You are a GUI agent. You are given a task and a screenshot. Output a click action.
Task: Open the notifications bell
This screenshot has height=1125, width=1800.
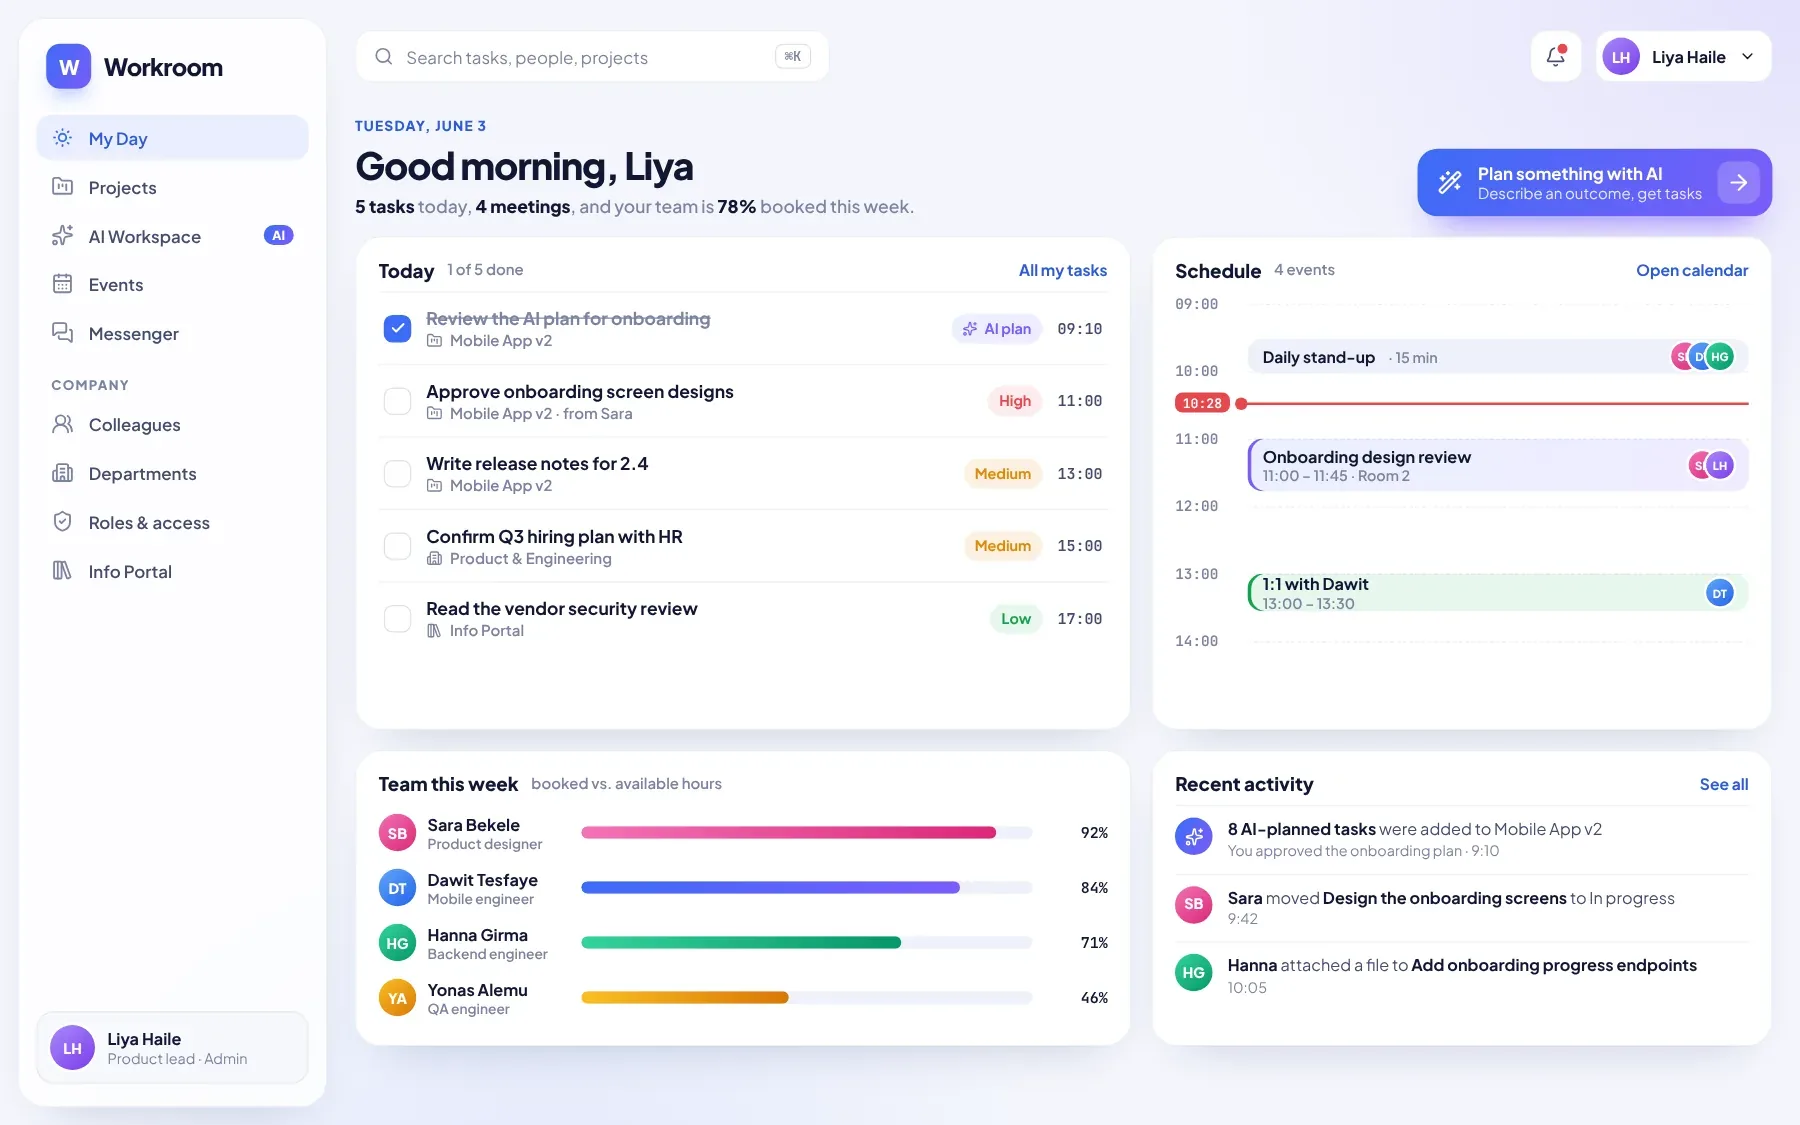pos(1556,56)
